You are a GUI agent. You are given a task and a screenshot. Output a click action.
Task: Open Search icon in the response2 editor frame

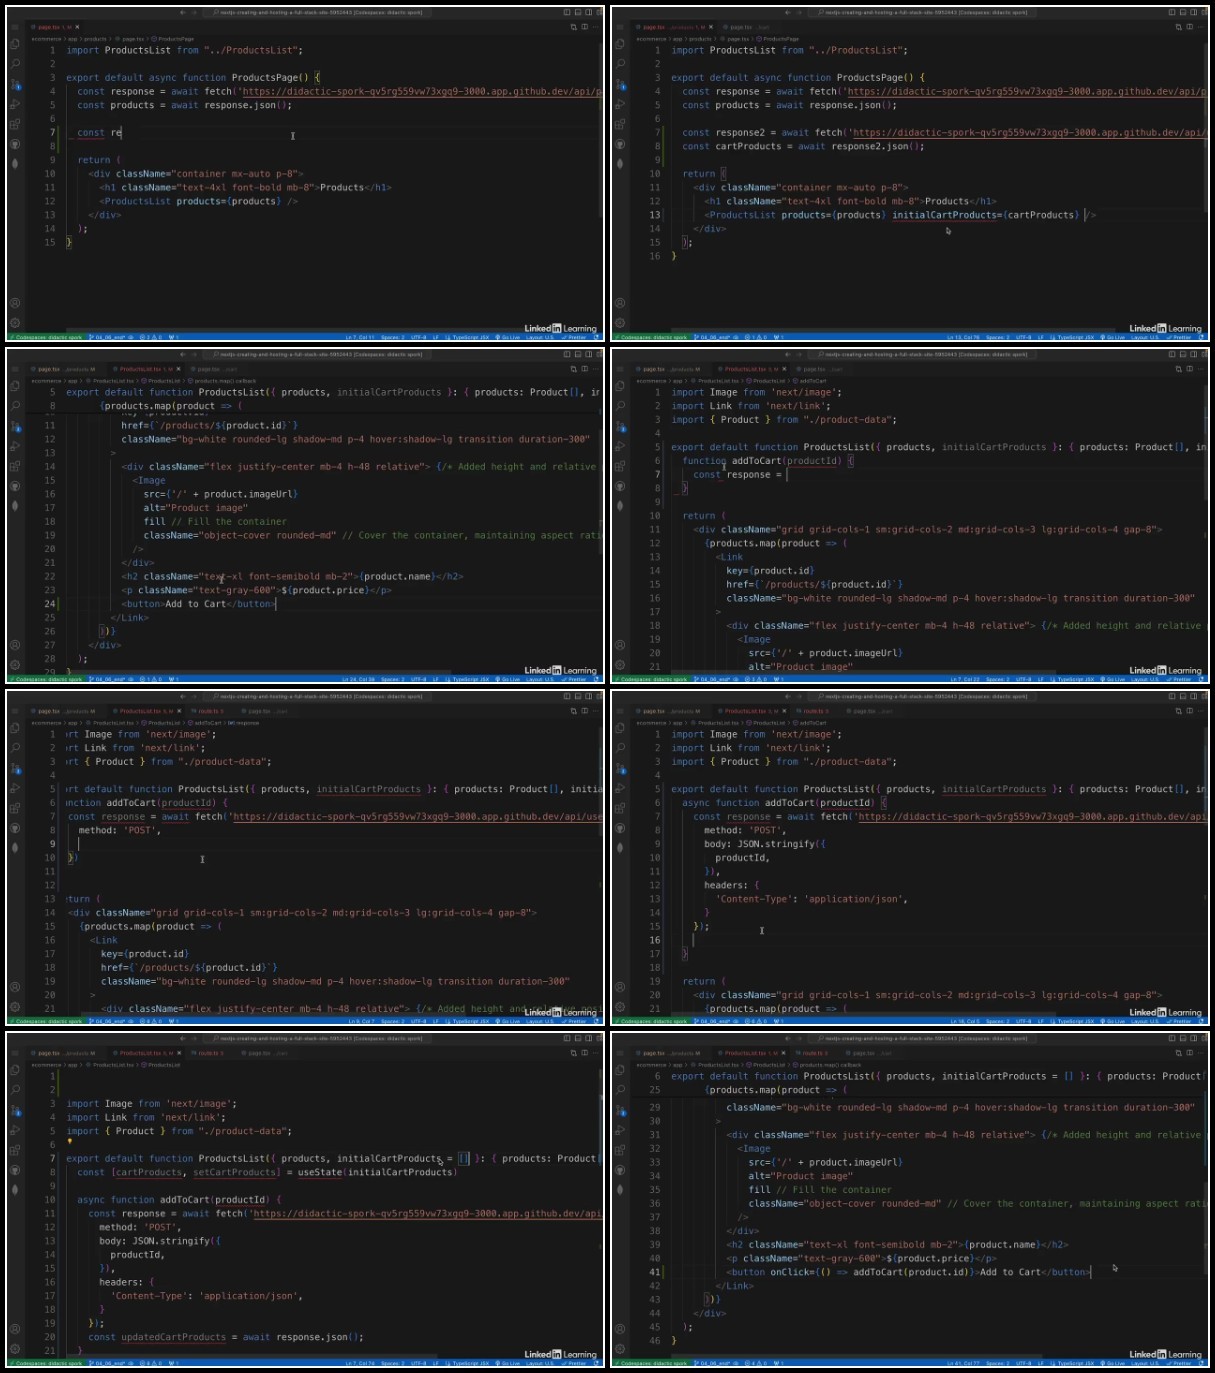coord(621,63)
